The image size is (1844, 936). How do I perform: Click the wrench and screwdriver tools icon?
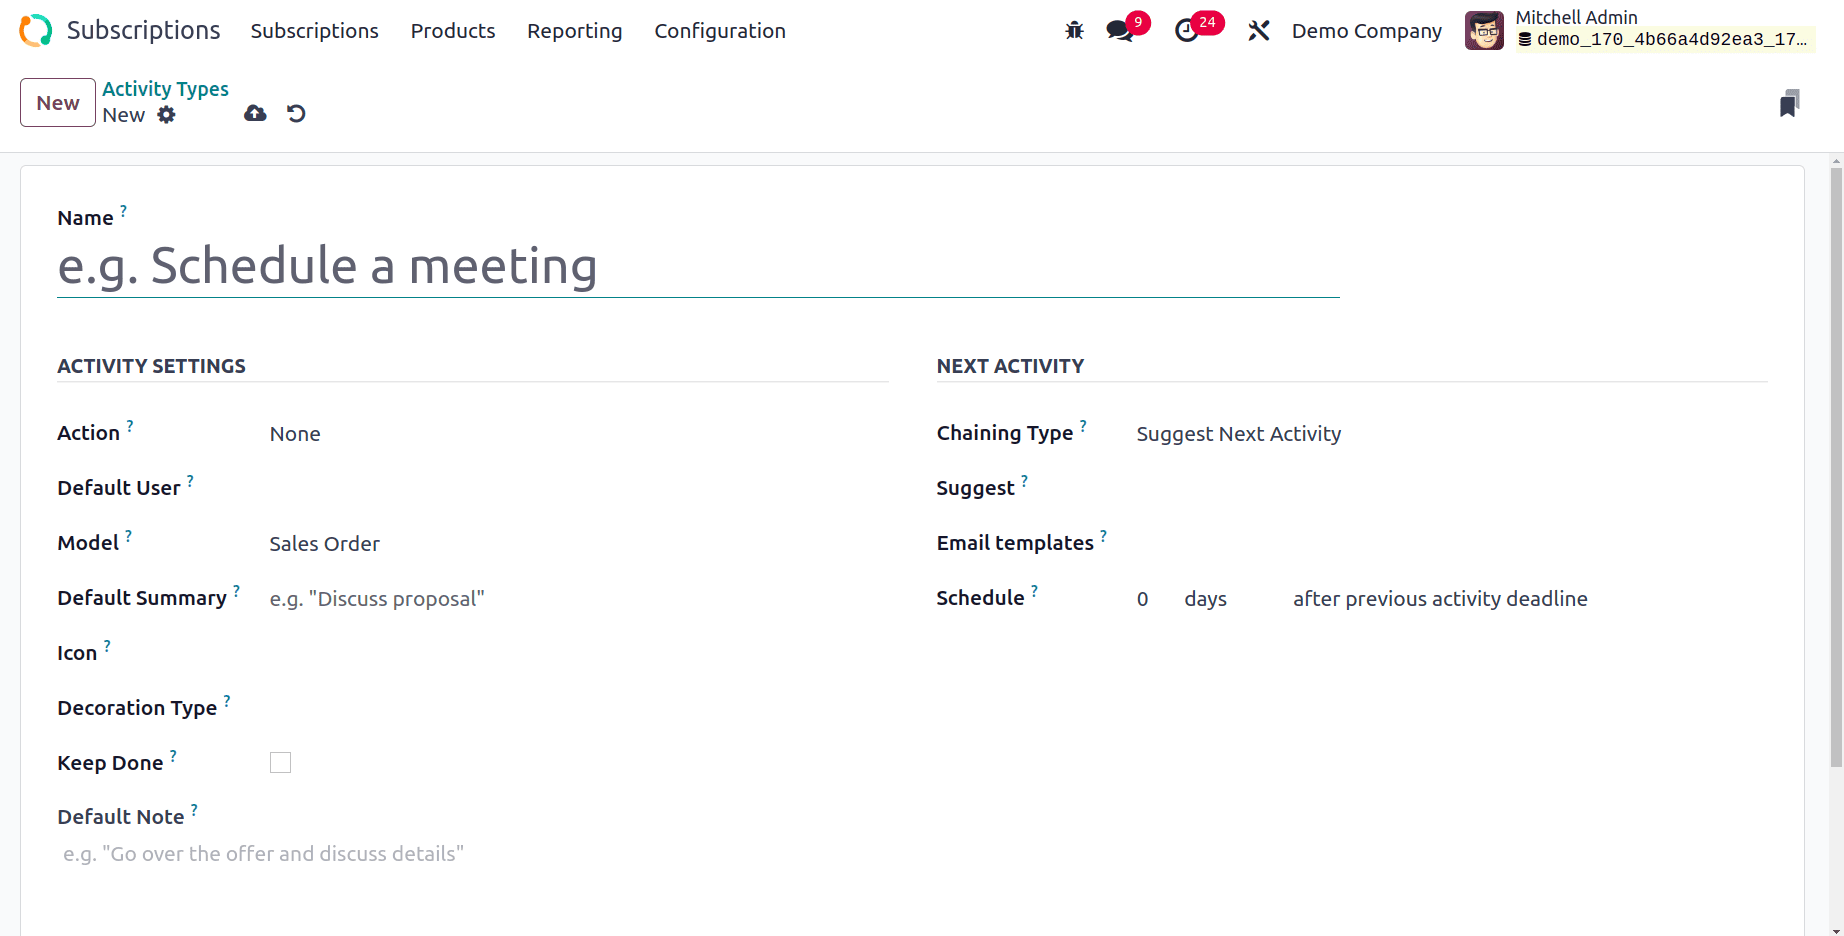(x=1258, y=31)
